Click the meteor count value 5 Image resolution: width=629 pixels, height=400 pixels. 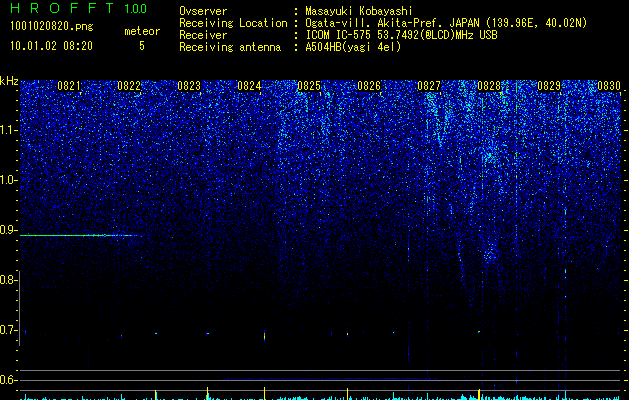(x=142, y=46)
